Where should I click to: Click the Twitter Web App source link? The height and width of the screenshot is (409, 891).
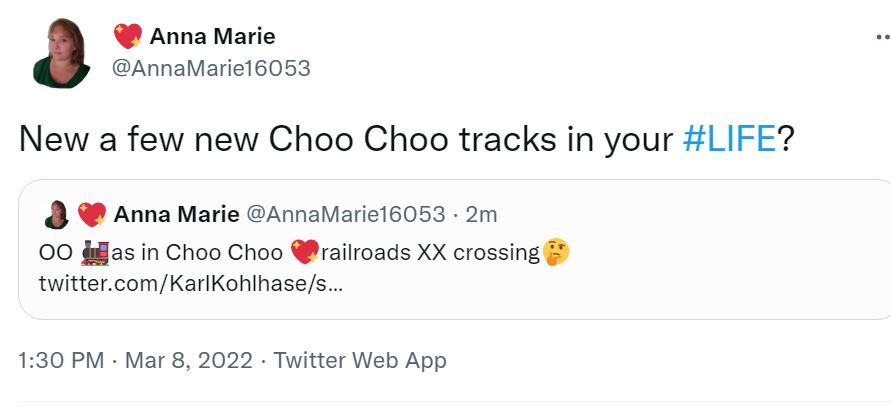[360, 360]
